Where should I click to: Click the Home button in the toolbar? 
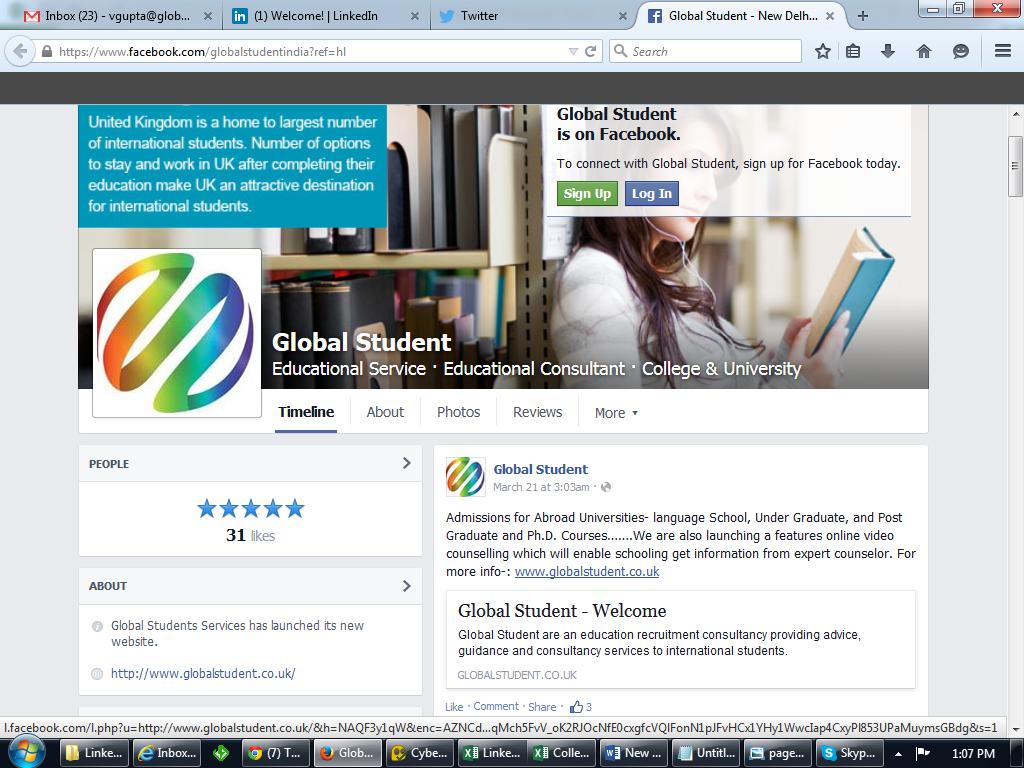tap(923, 51)
